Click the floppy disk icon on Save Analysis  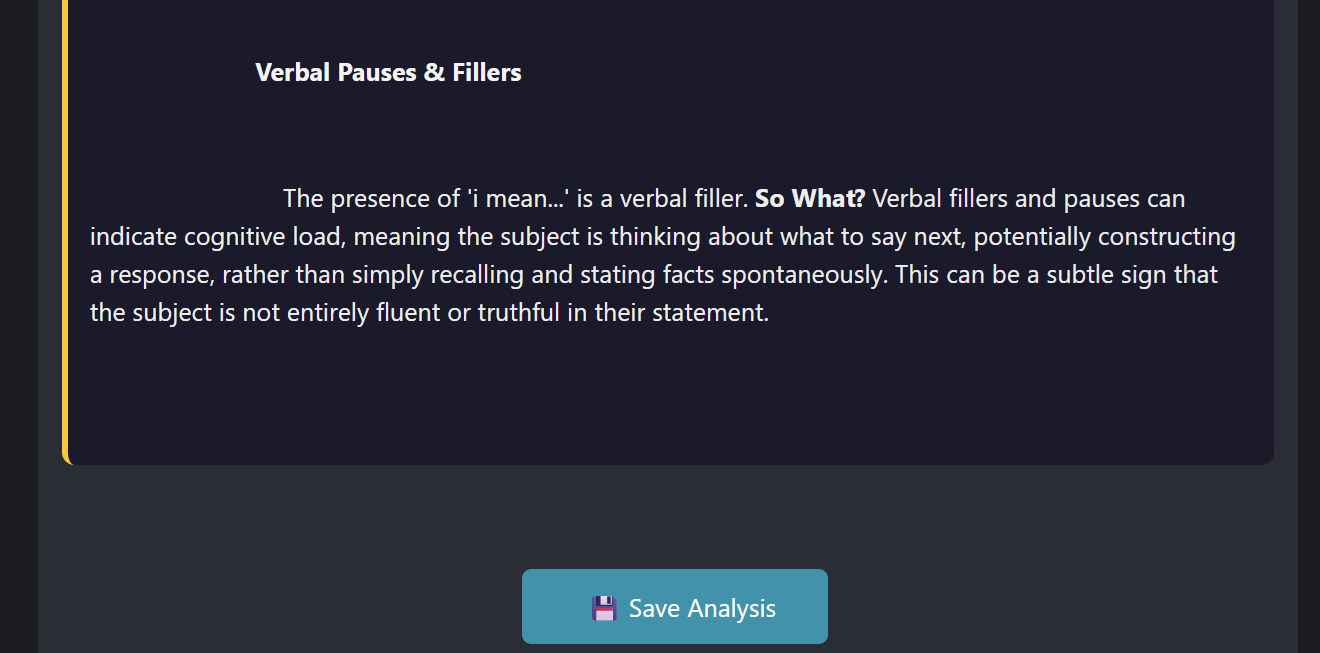(604, 608)
